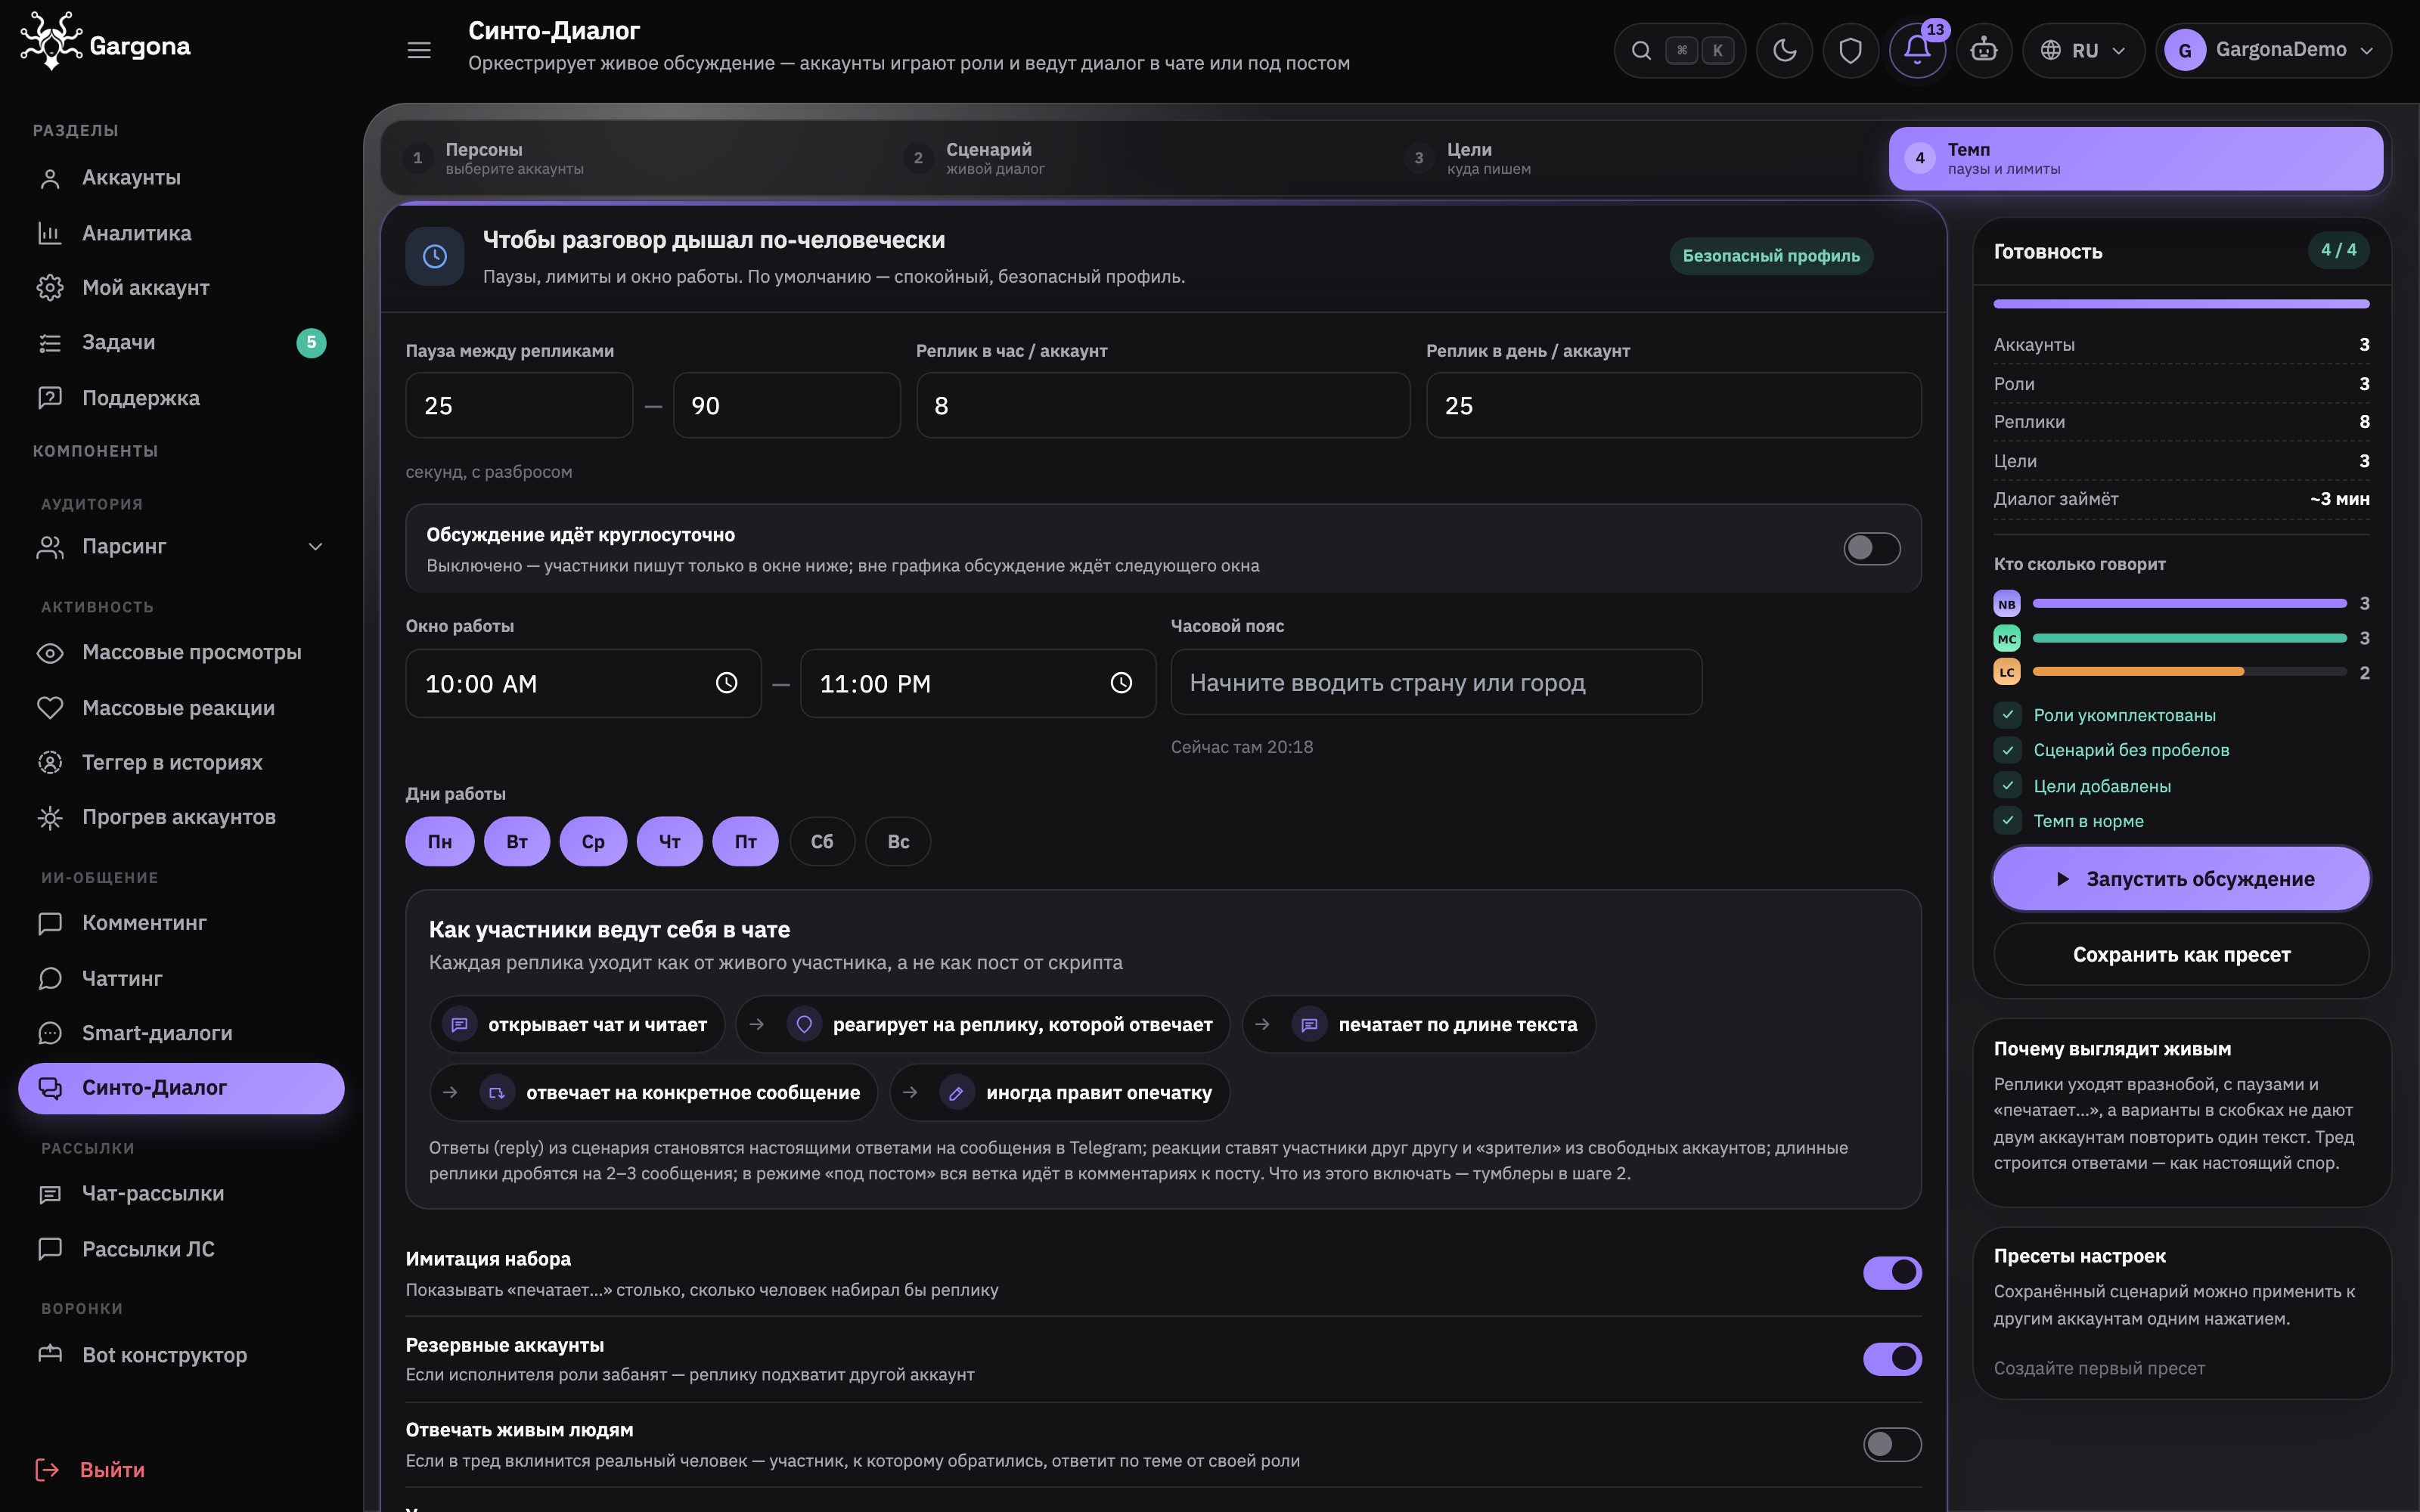The image size is (2420, 1512).
Task: Select step 4 Темп tab
Action: [x=2136, y=158]
